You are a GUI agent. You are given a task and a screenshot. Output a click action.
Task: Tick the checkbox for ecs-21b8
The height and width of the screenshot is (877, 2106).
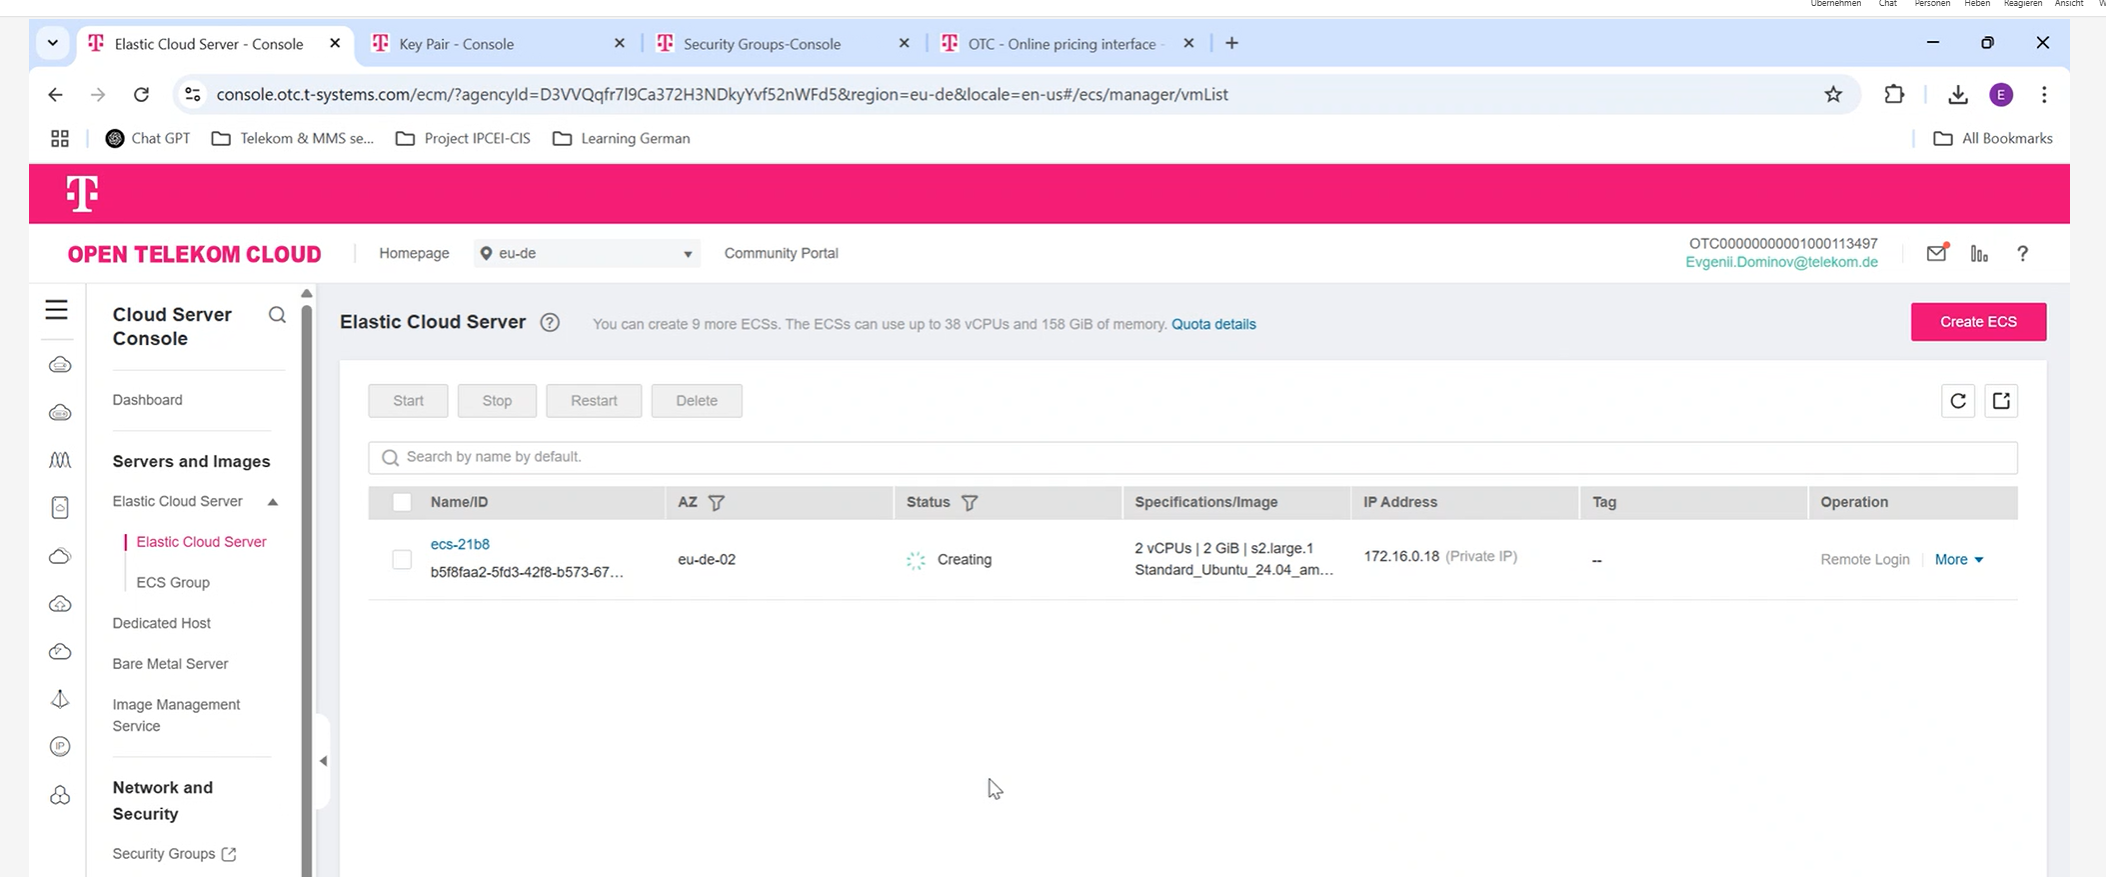coord(402,560)
